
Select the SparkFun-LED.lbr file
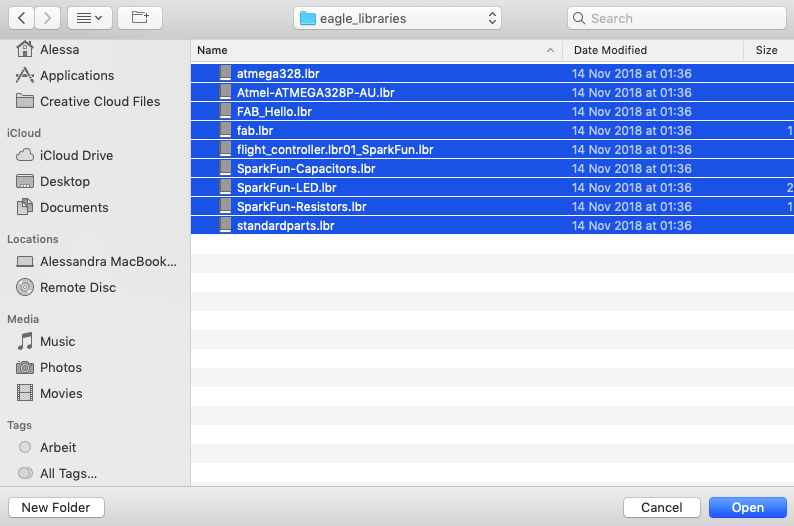pyautogui.click(x=492, y=188)
